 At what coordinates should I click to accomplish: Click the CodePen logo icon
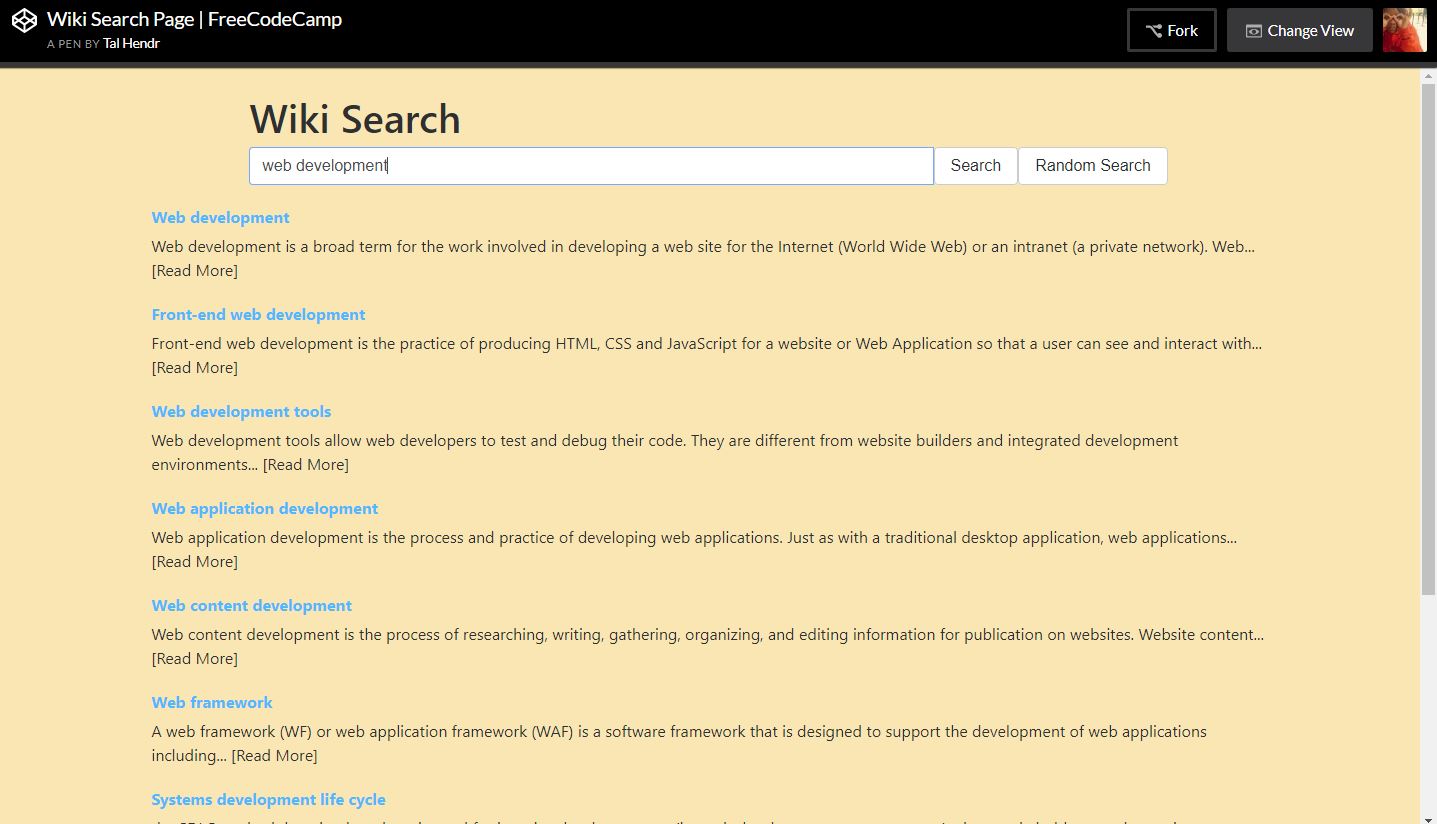(x=24, y=20)
